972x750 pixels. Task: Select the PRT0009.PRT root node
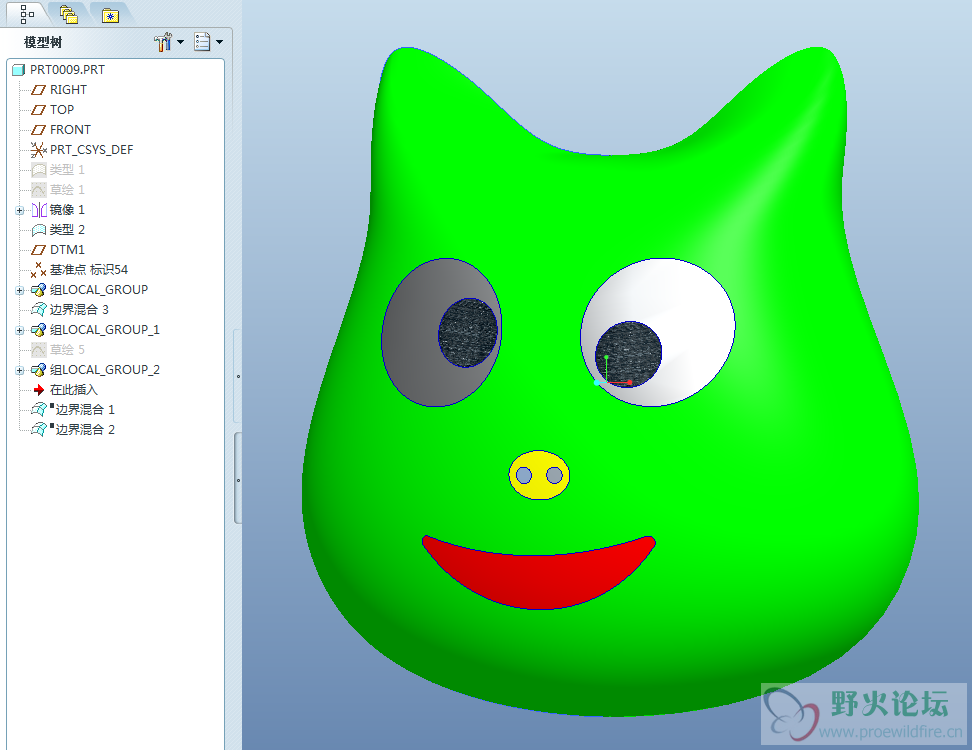(66, 70)
